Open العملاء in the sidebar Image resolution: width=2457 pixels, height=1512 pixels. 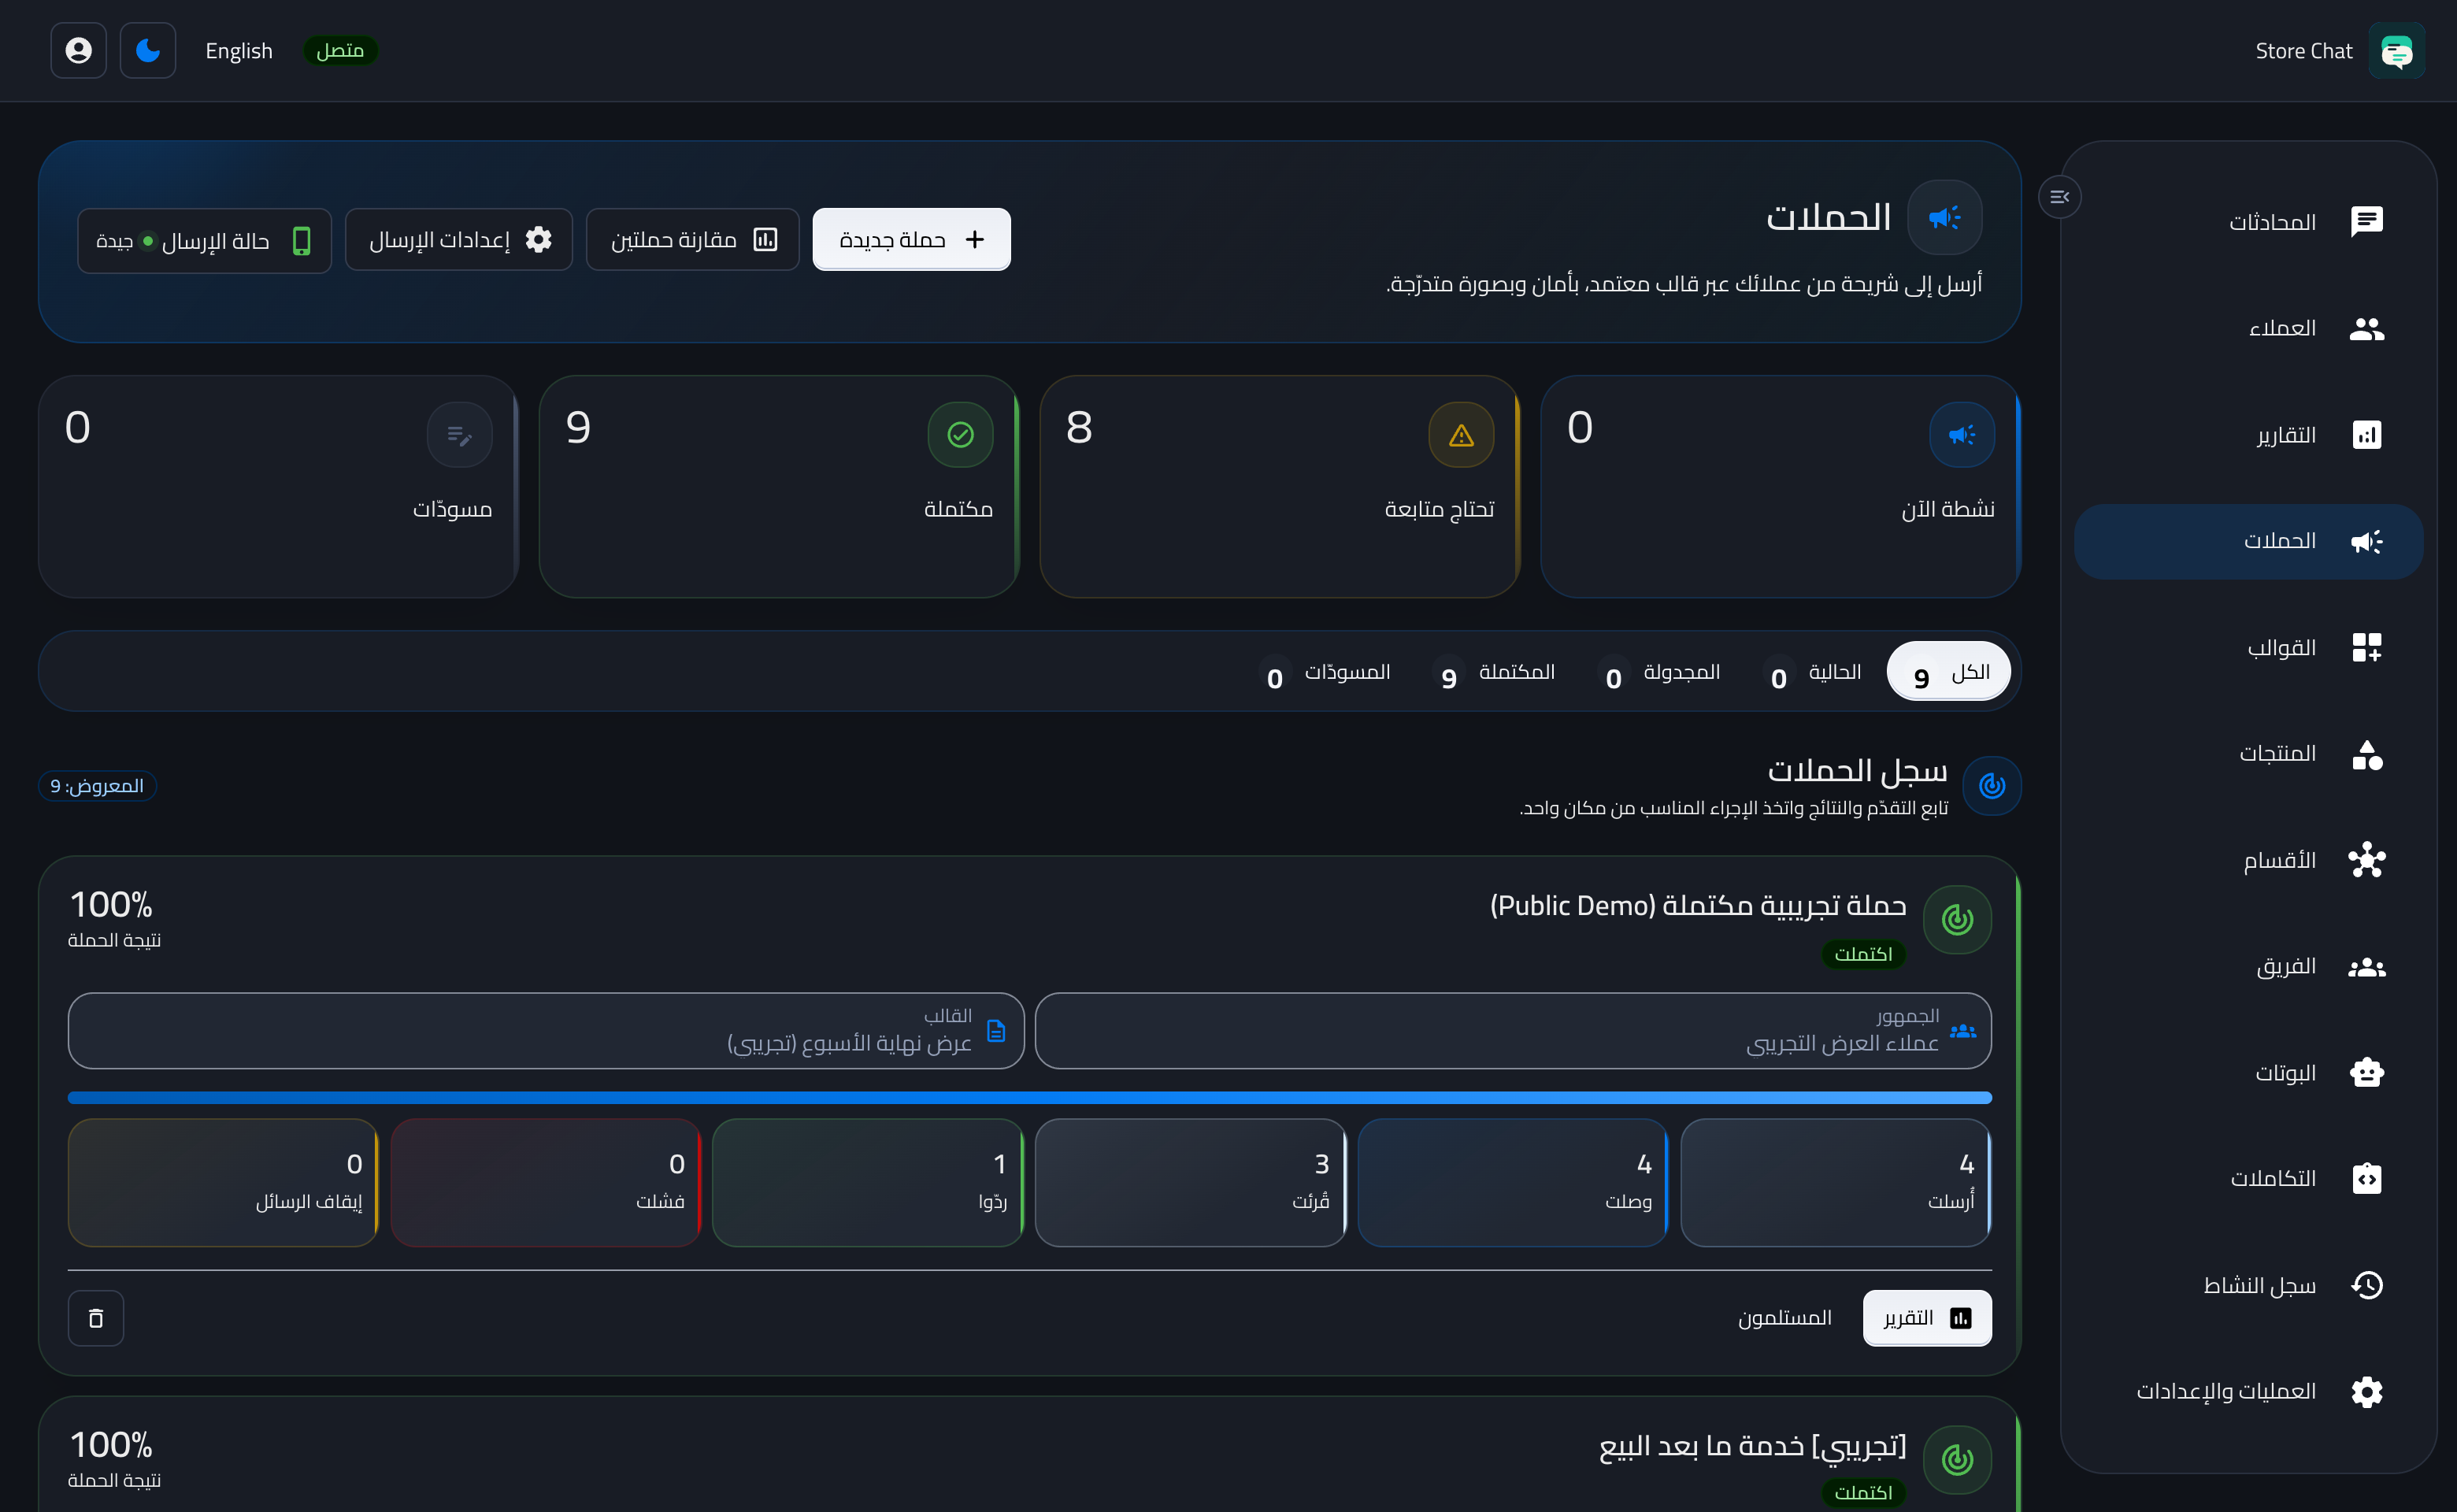[2248, 328]
